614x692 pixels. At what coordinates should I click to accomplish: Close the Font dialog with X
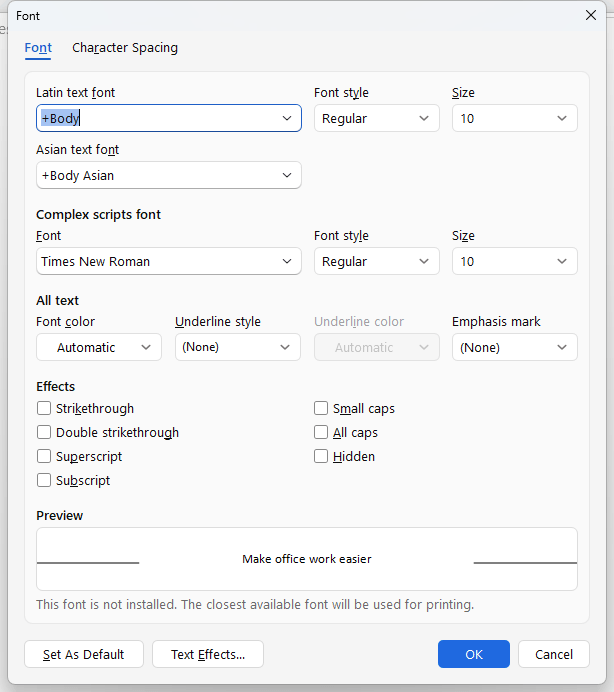(x=590, y=15)
